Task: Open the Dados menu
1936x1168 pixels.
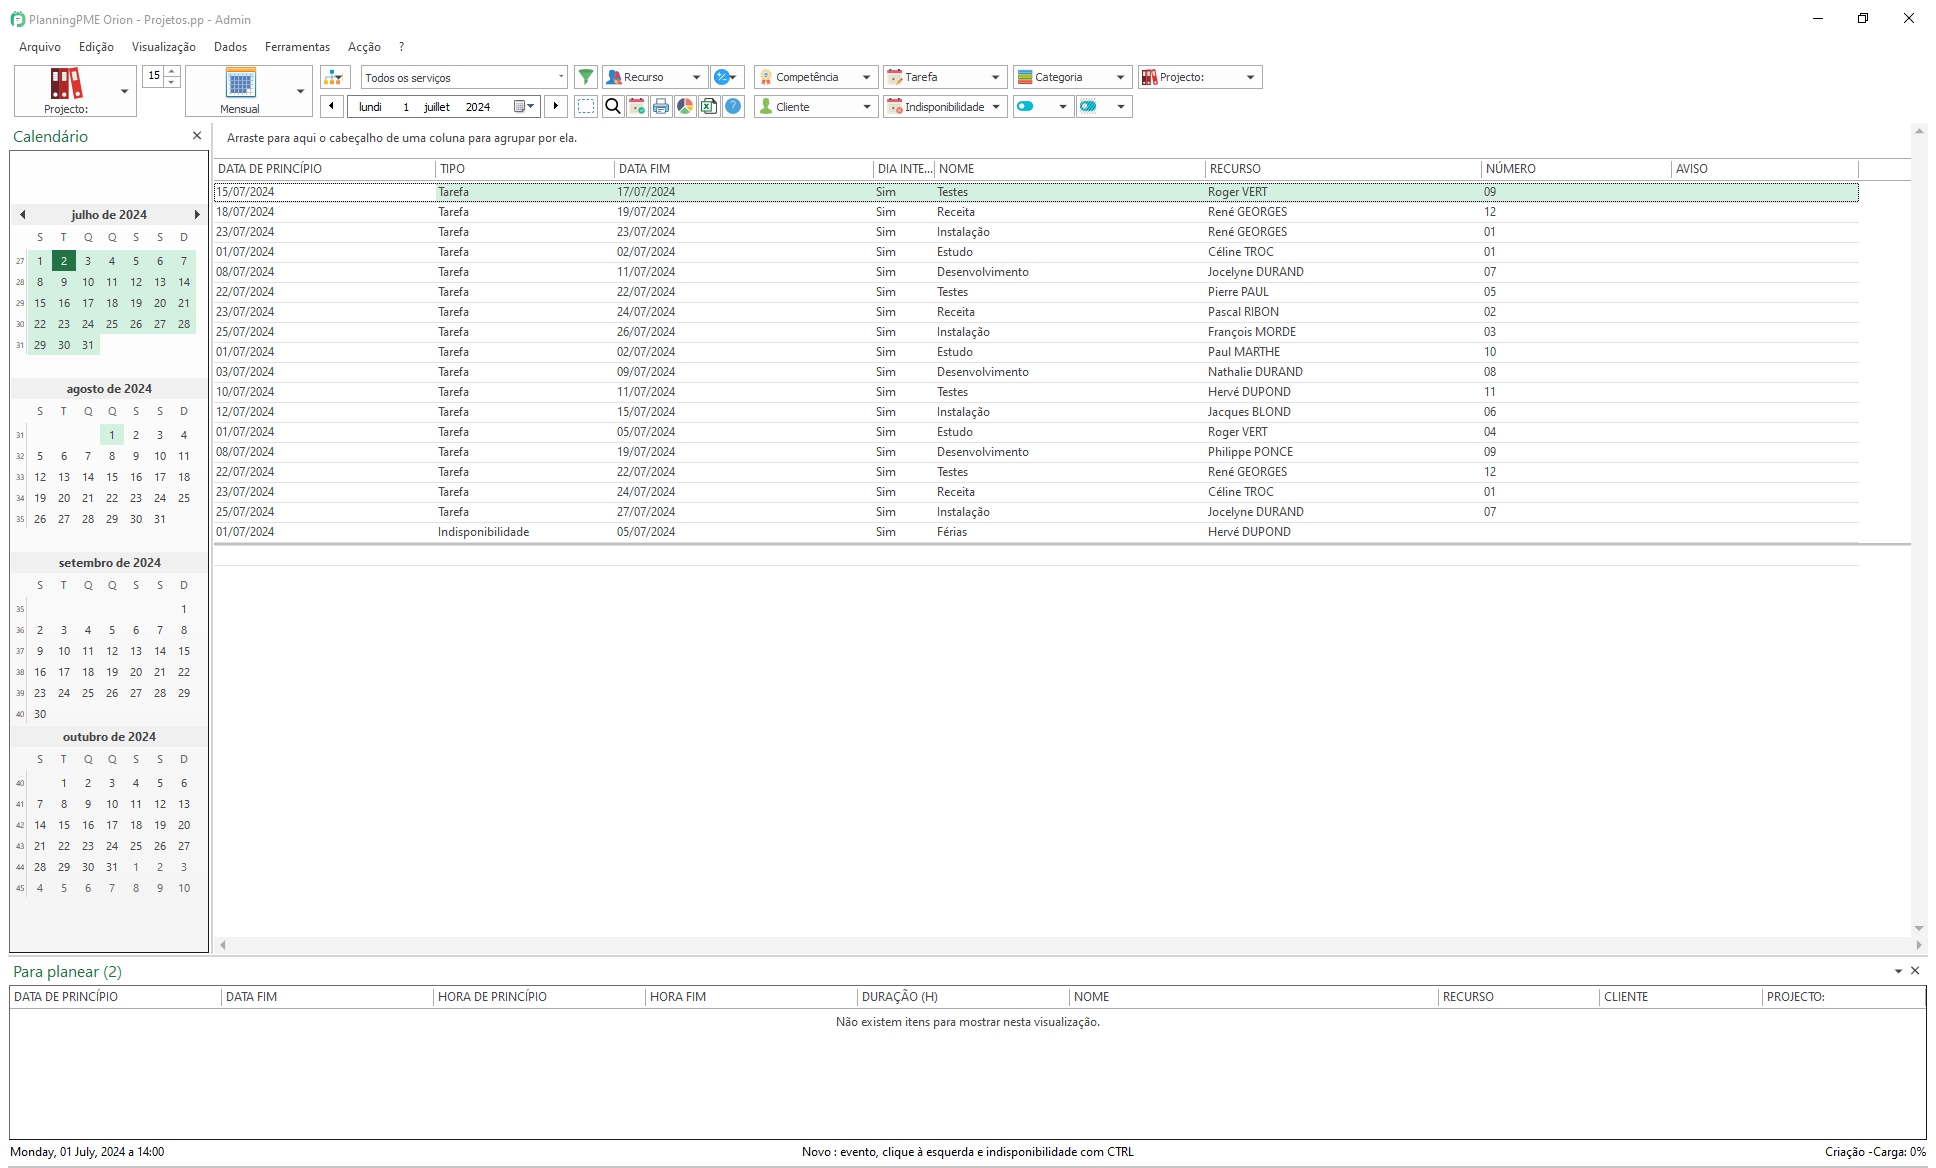Action: coord(230,47)
